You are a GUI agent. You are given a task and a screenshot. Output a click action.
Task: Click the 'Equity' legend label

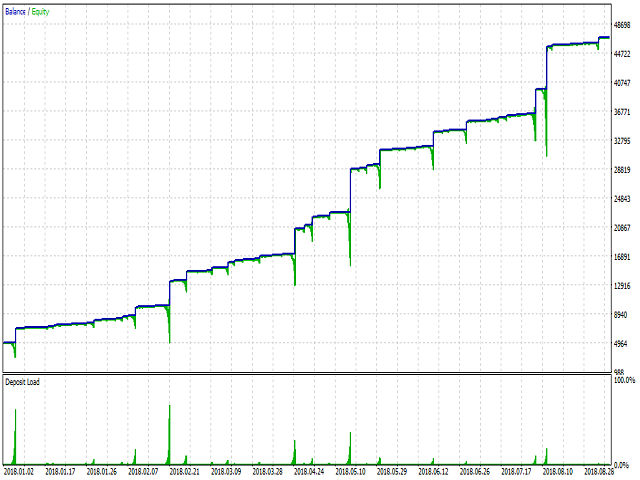40,12
